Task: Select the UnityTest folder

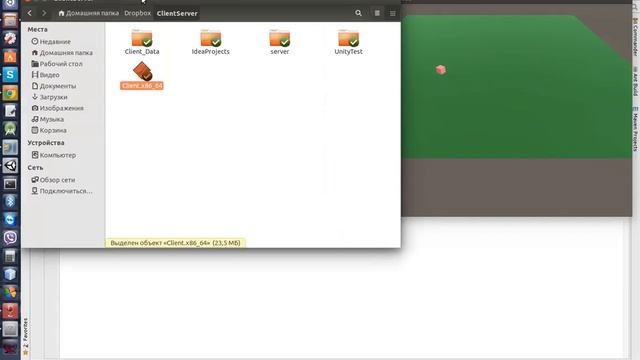Action: coord(349,42)
